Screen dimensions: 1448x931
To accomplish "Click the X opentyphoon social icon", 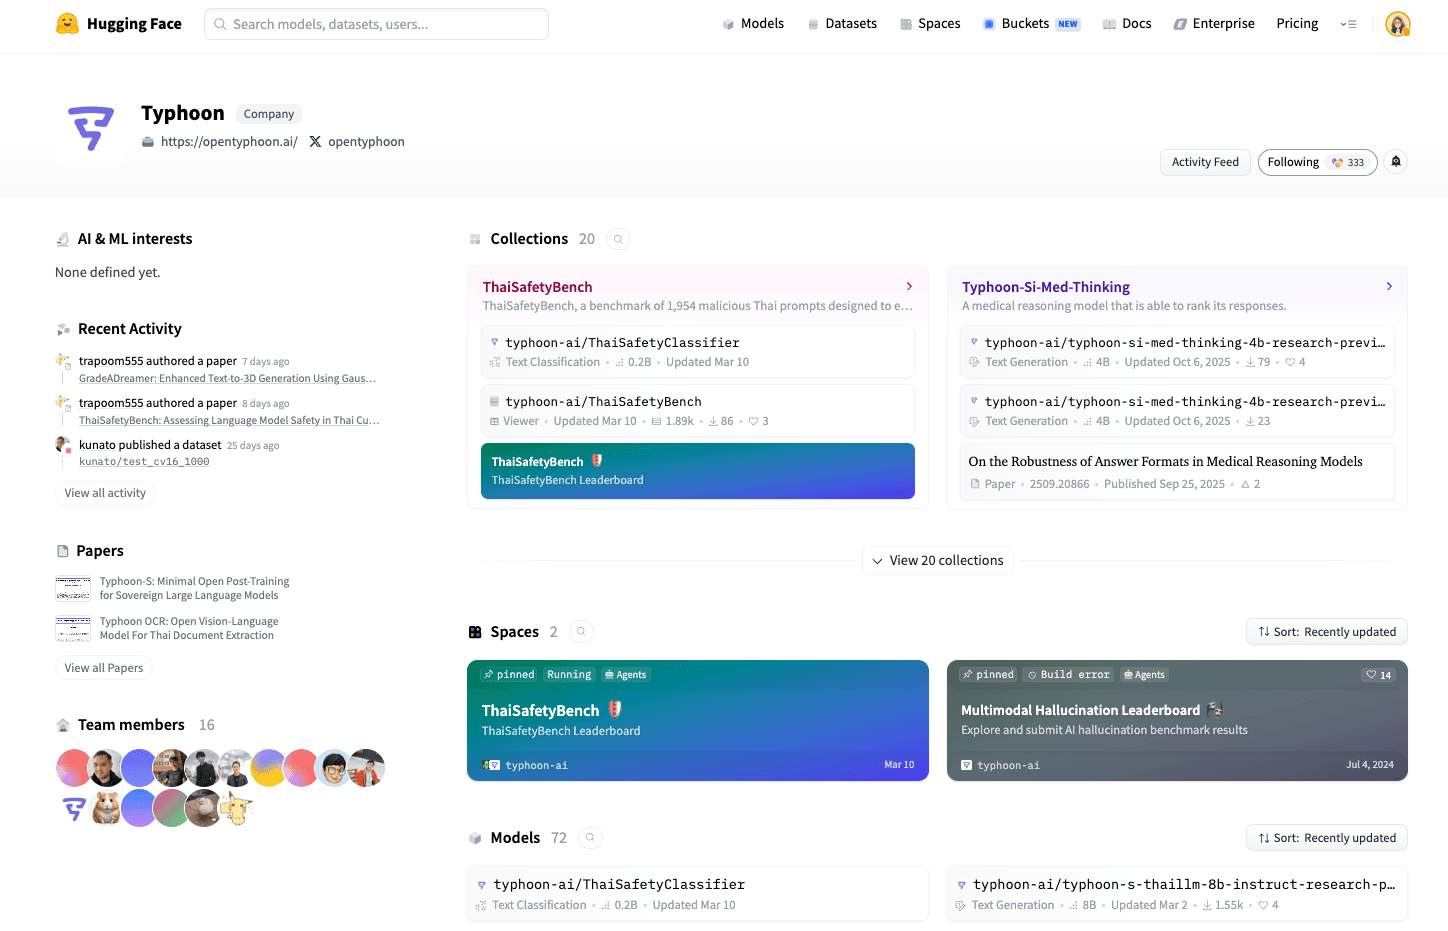I will tap(315, 142).
